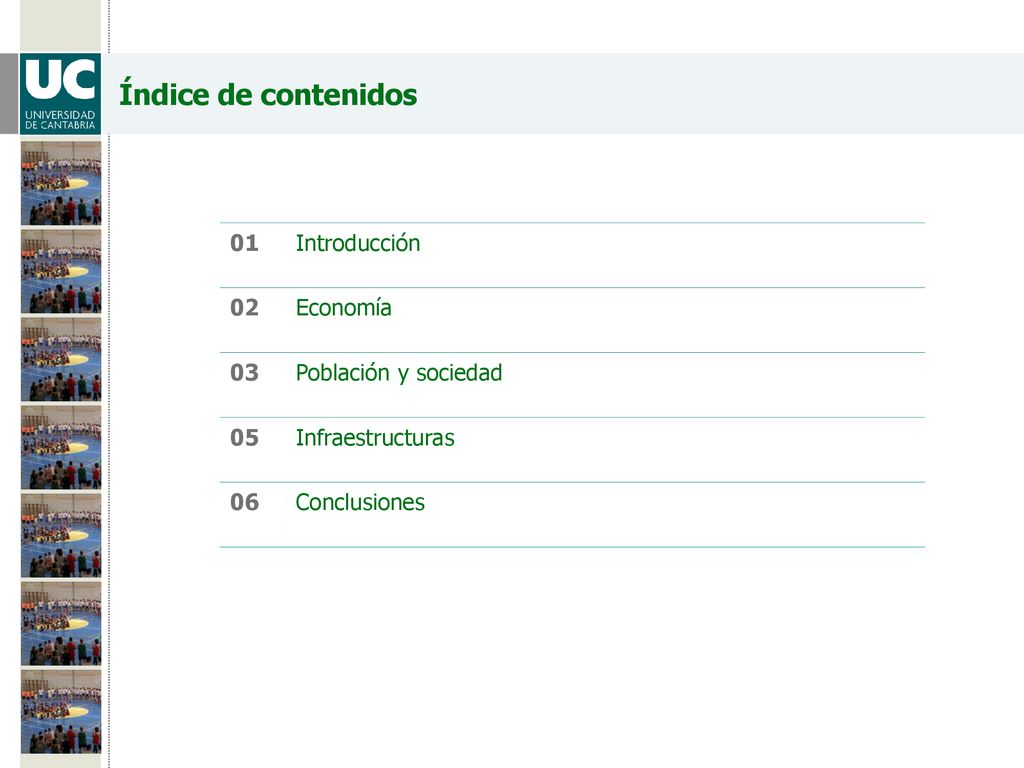Select the bottom sports hall photo in strip
This screenshot has height=768, width=1024.
pos(61,712)
